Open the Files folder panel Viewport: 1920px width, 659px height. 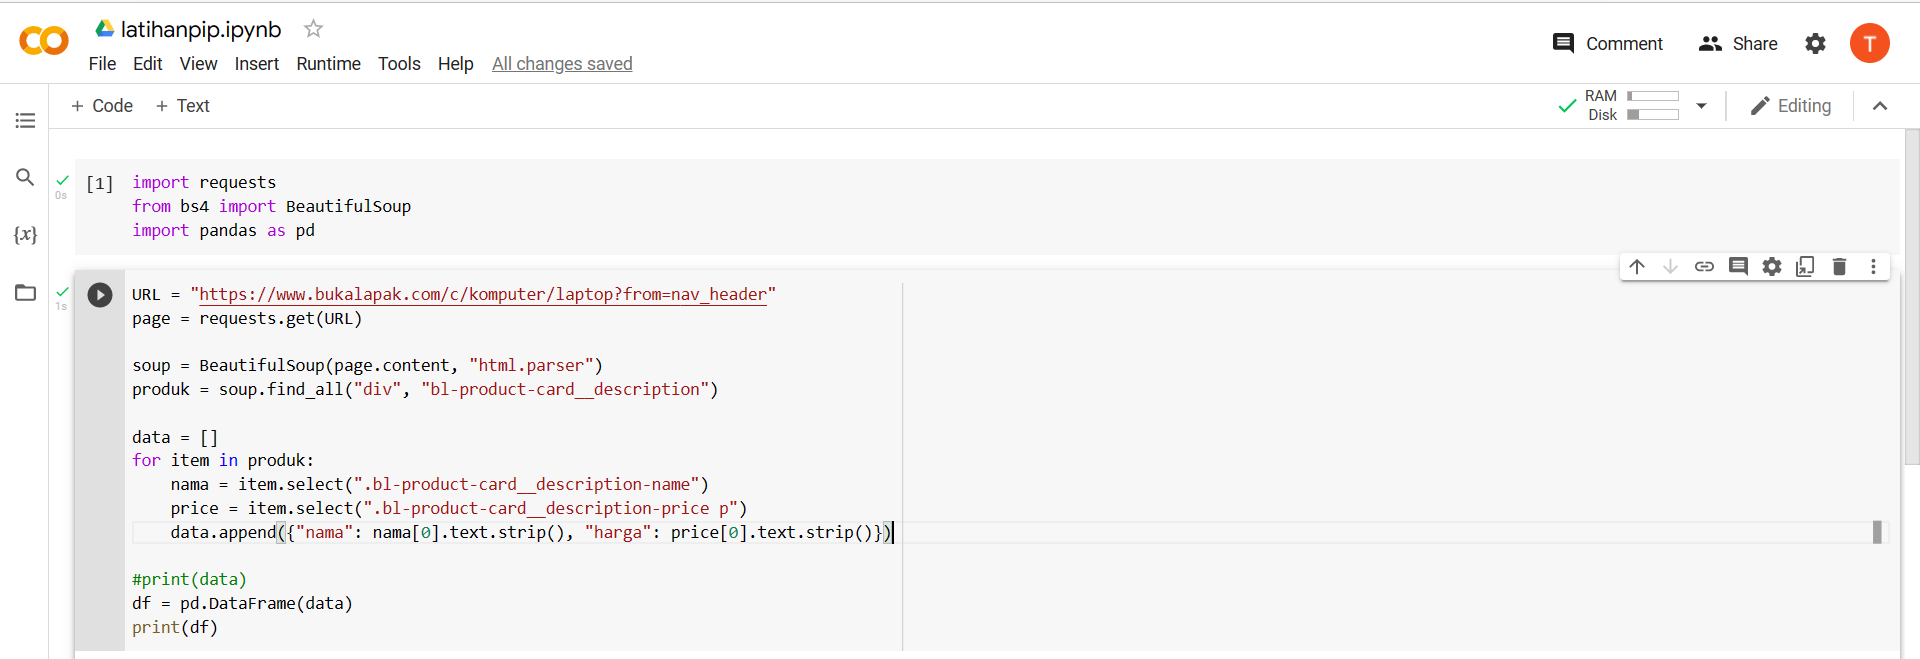click(25, 293)
